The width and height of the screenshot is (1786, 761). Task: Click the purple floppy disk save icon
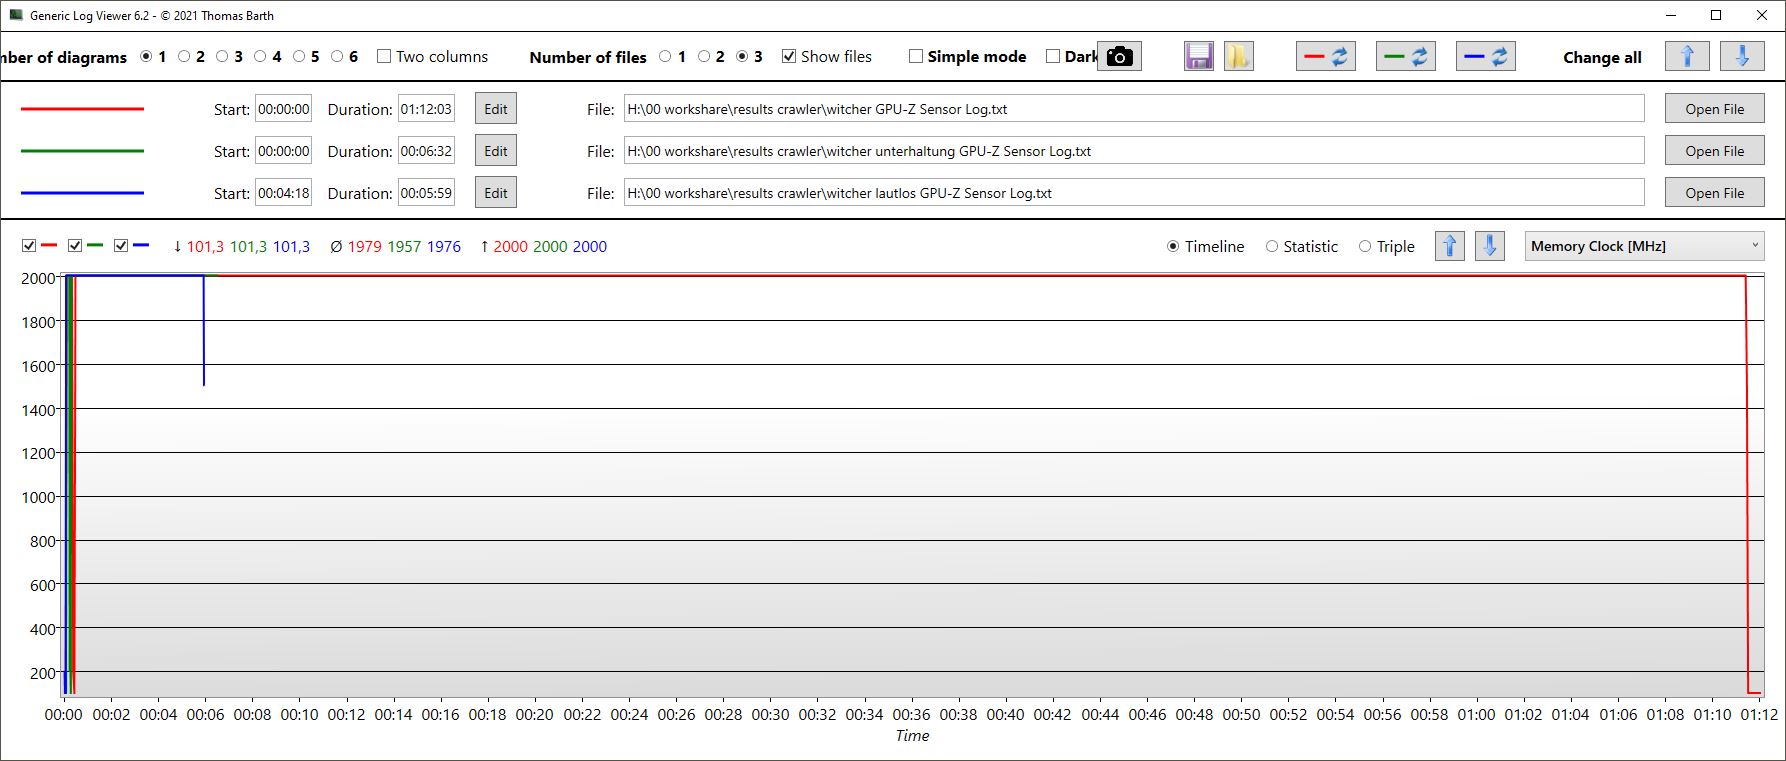1198,57
